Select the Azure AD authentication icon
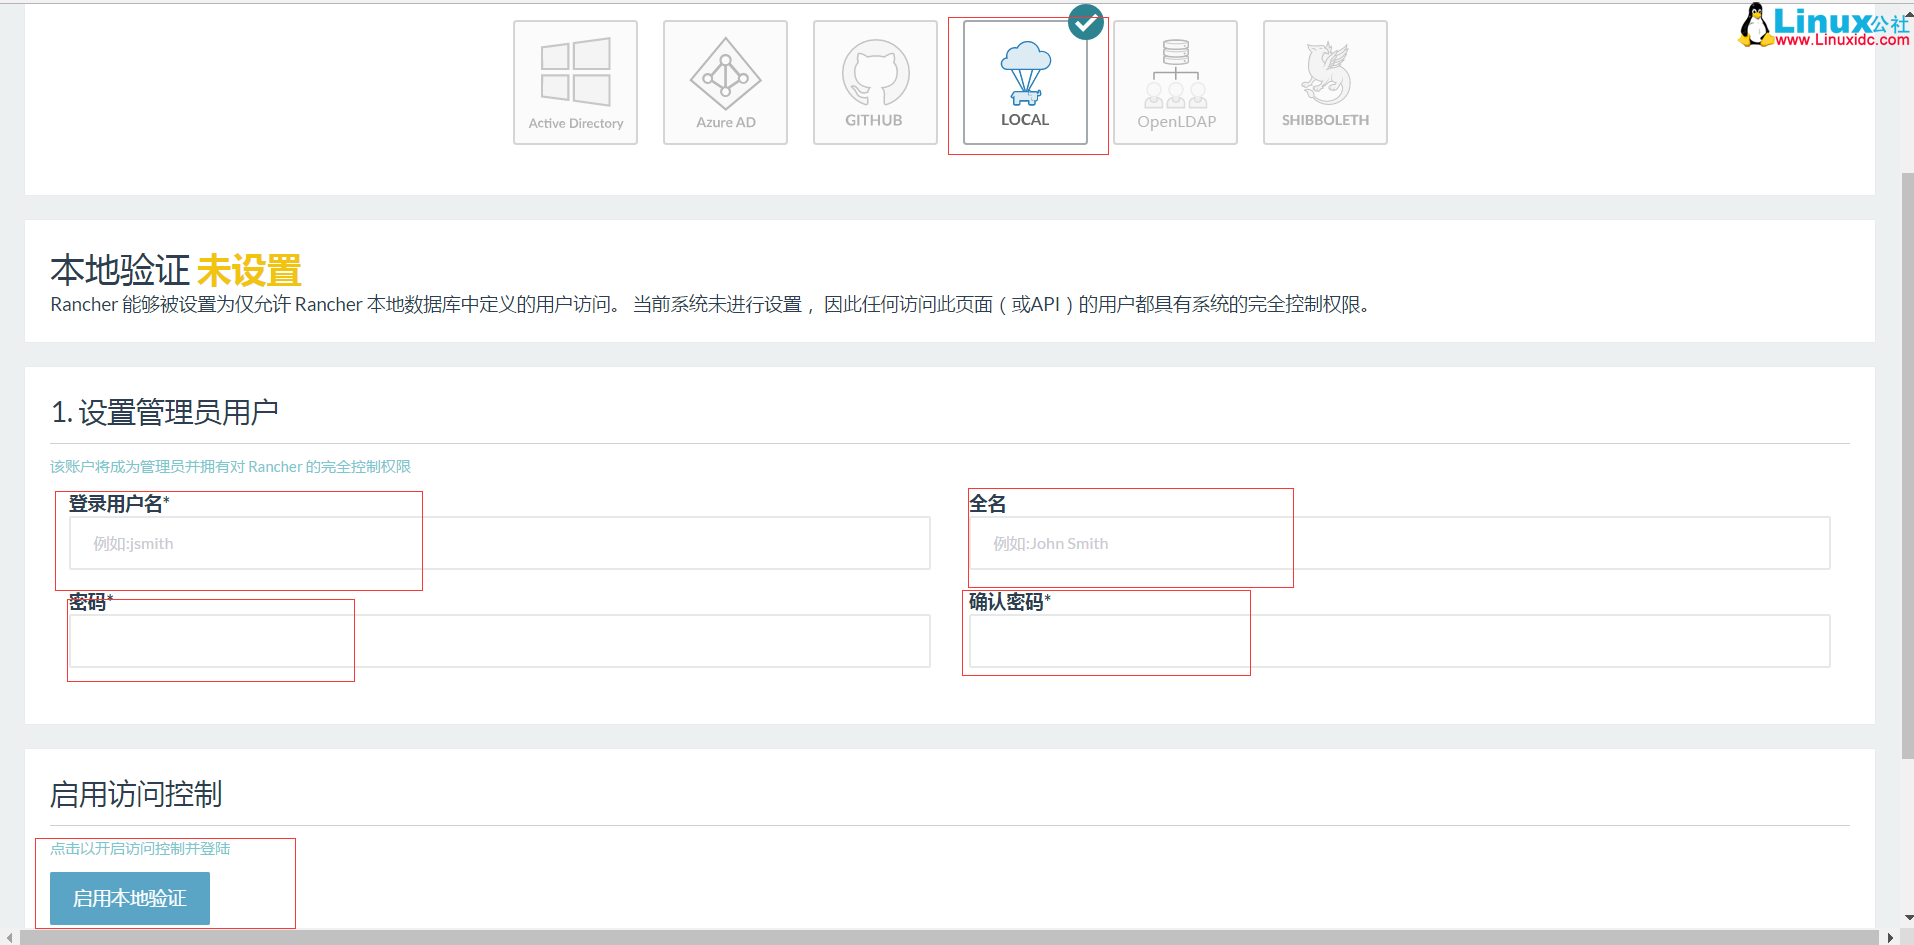 (724, 81)
